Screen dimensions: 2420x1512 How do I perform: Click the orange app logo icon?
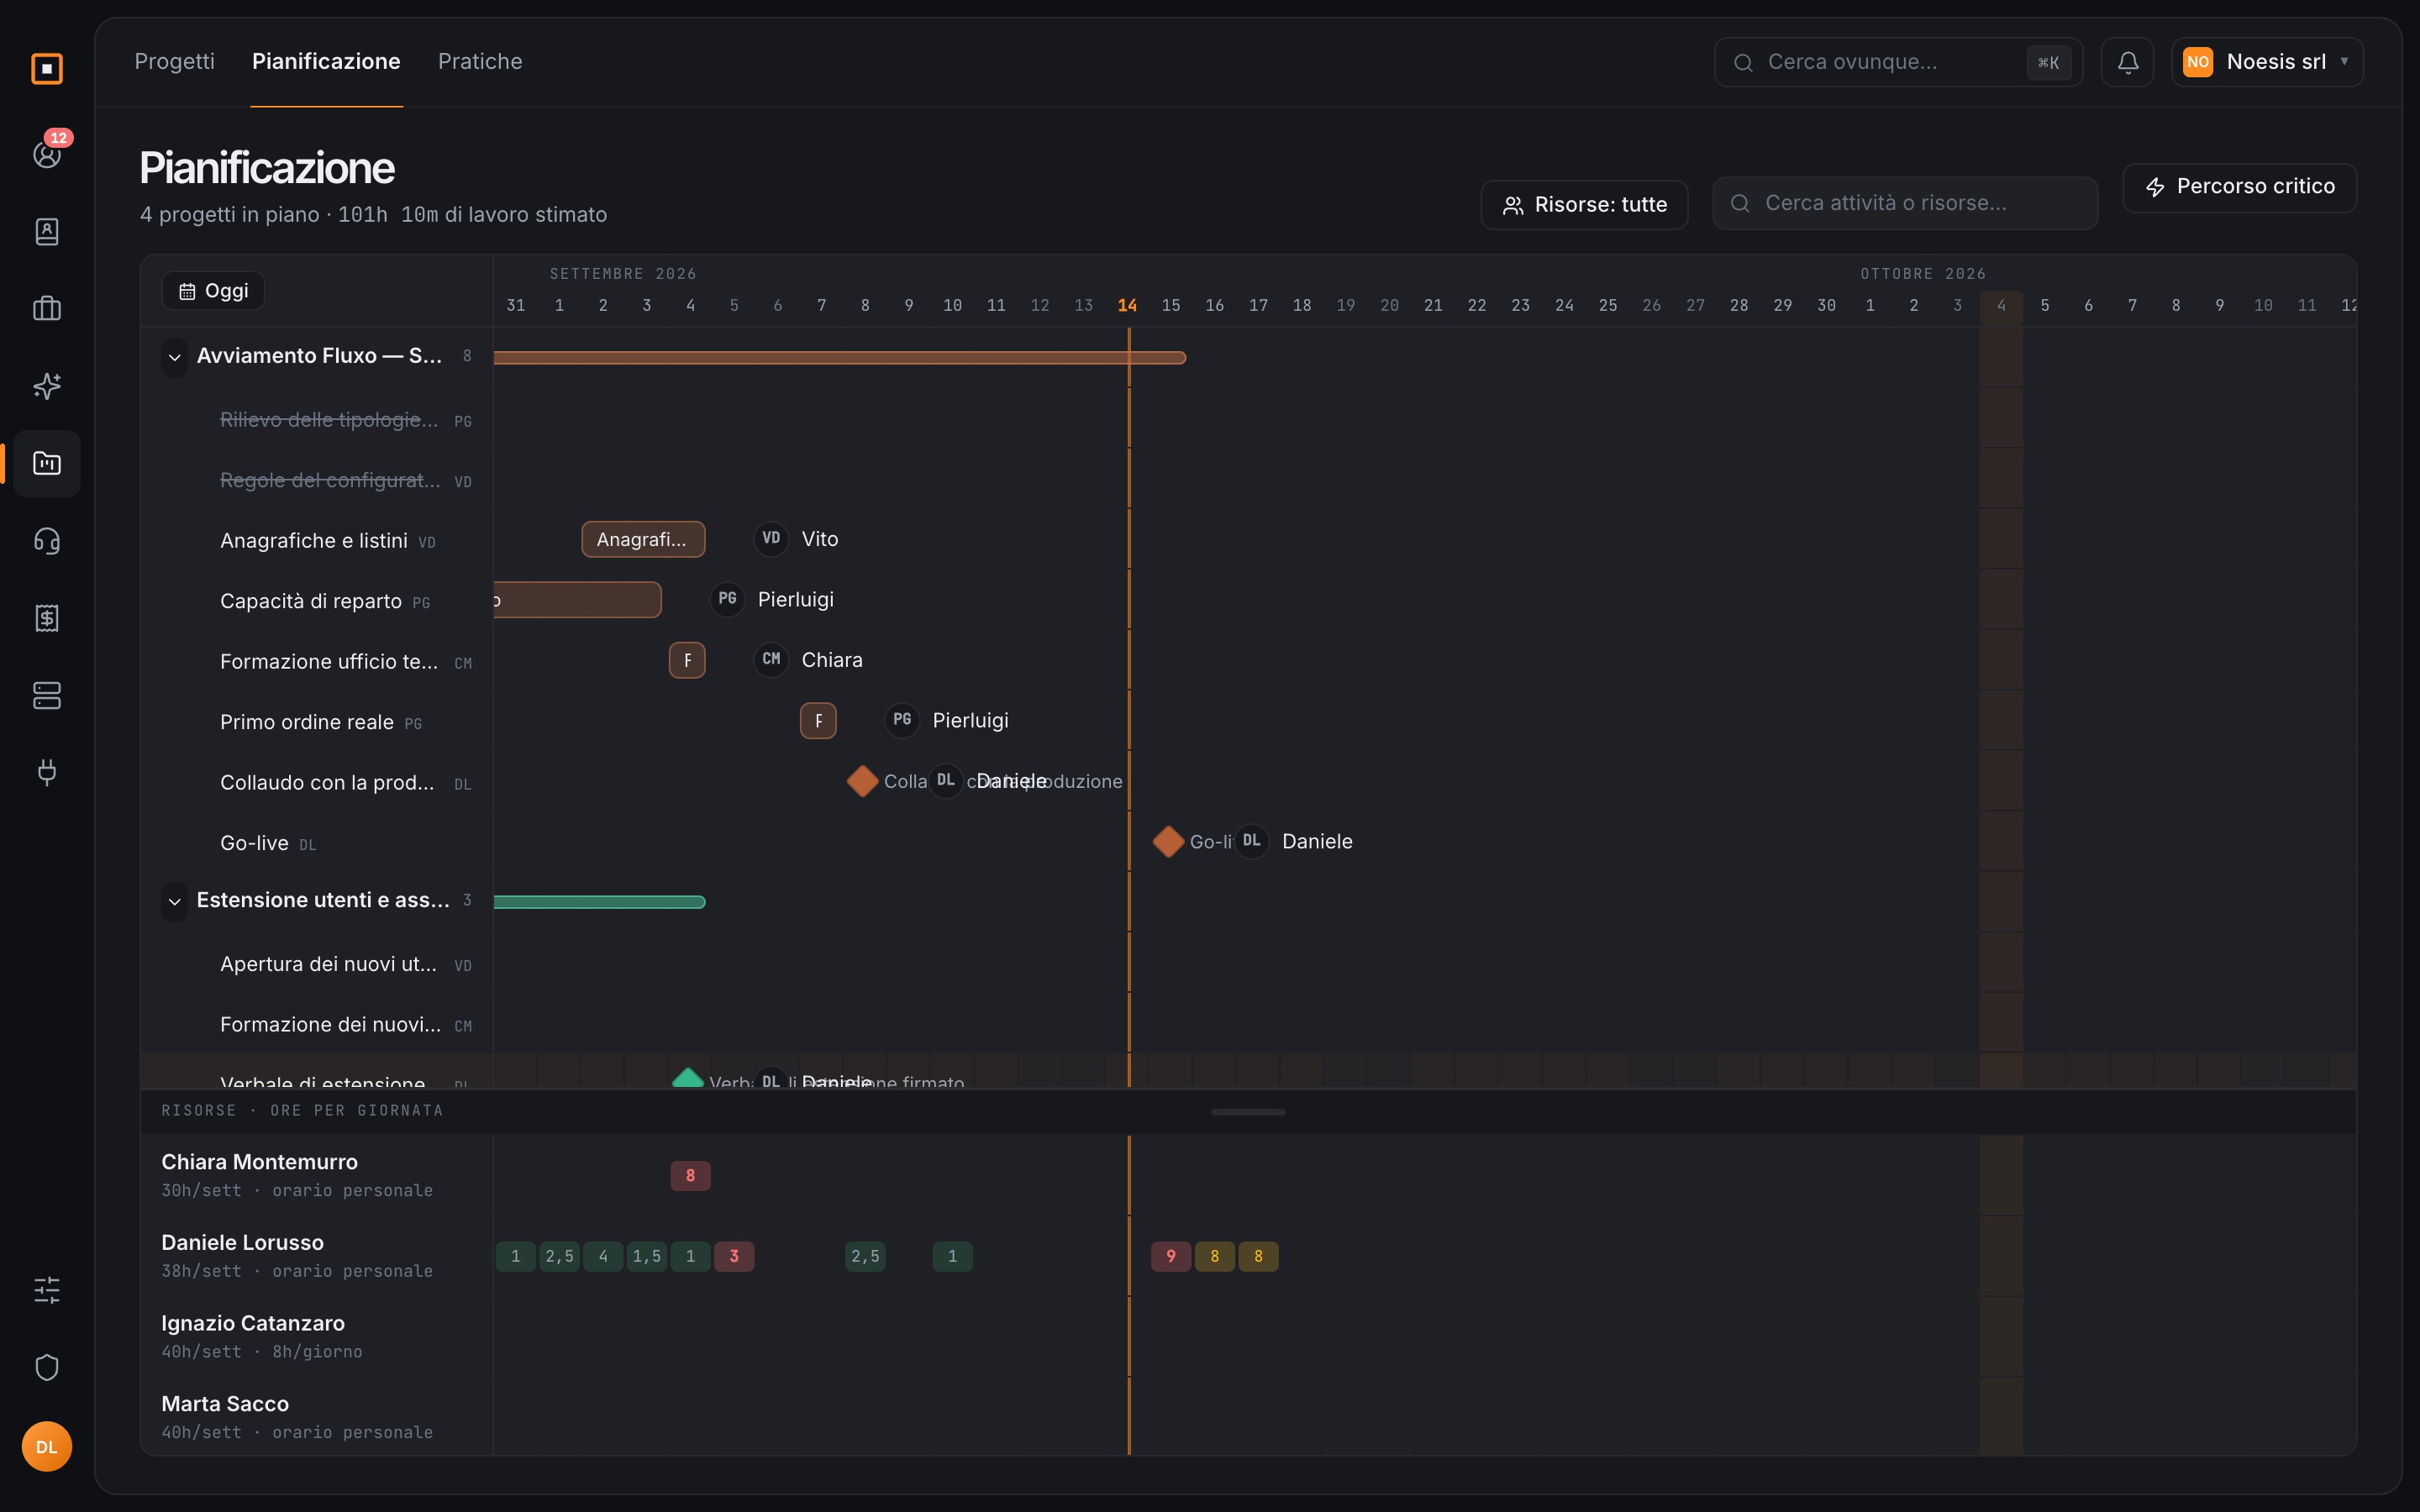coord(47,69)
